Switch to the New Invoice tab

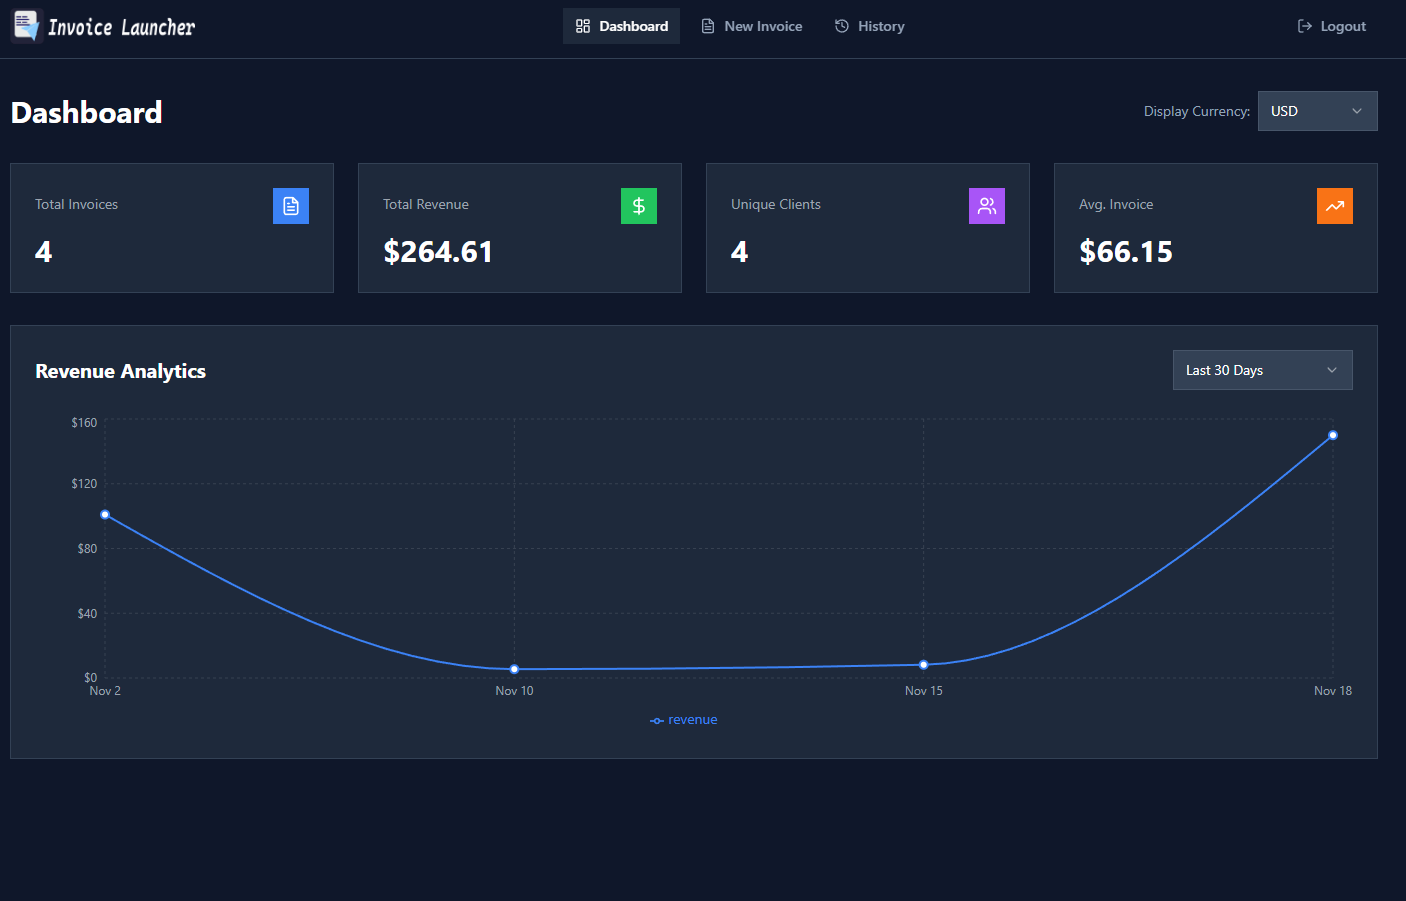click(752, 26)
